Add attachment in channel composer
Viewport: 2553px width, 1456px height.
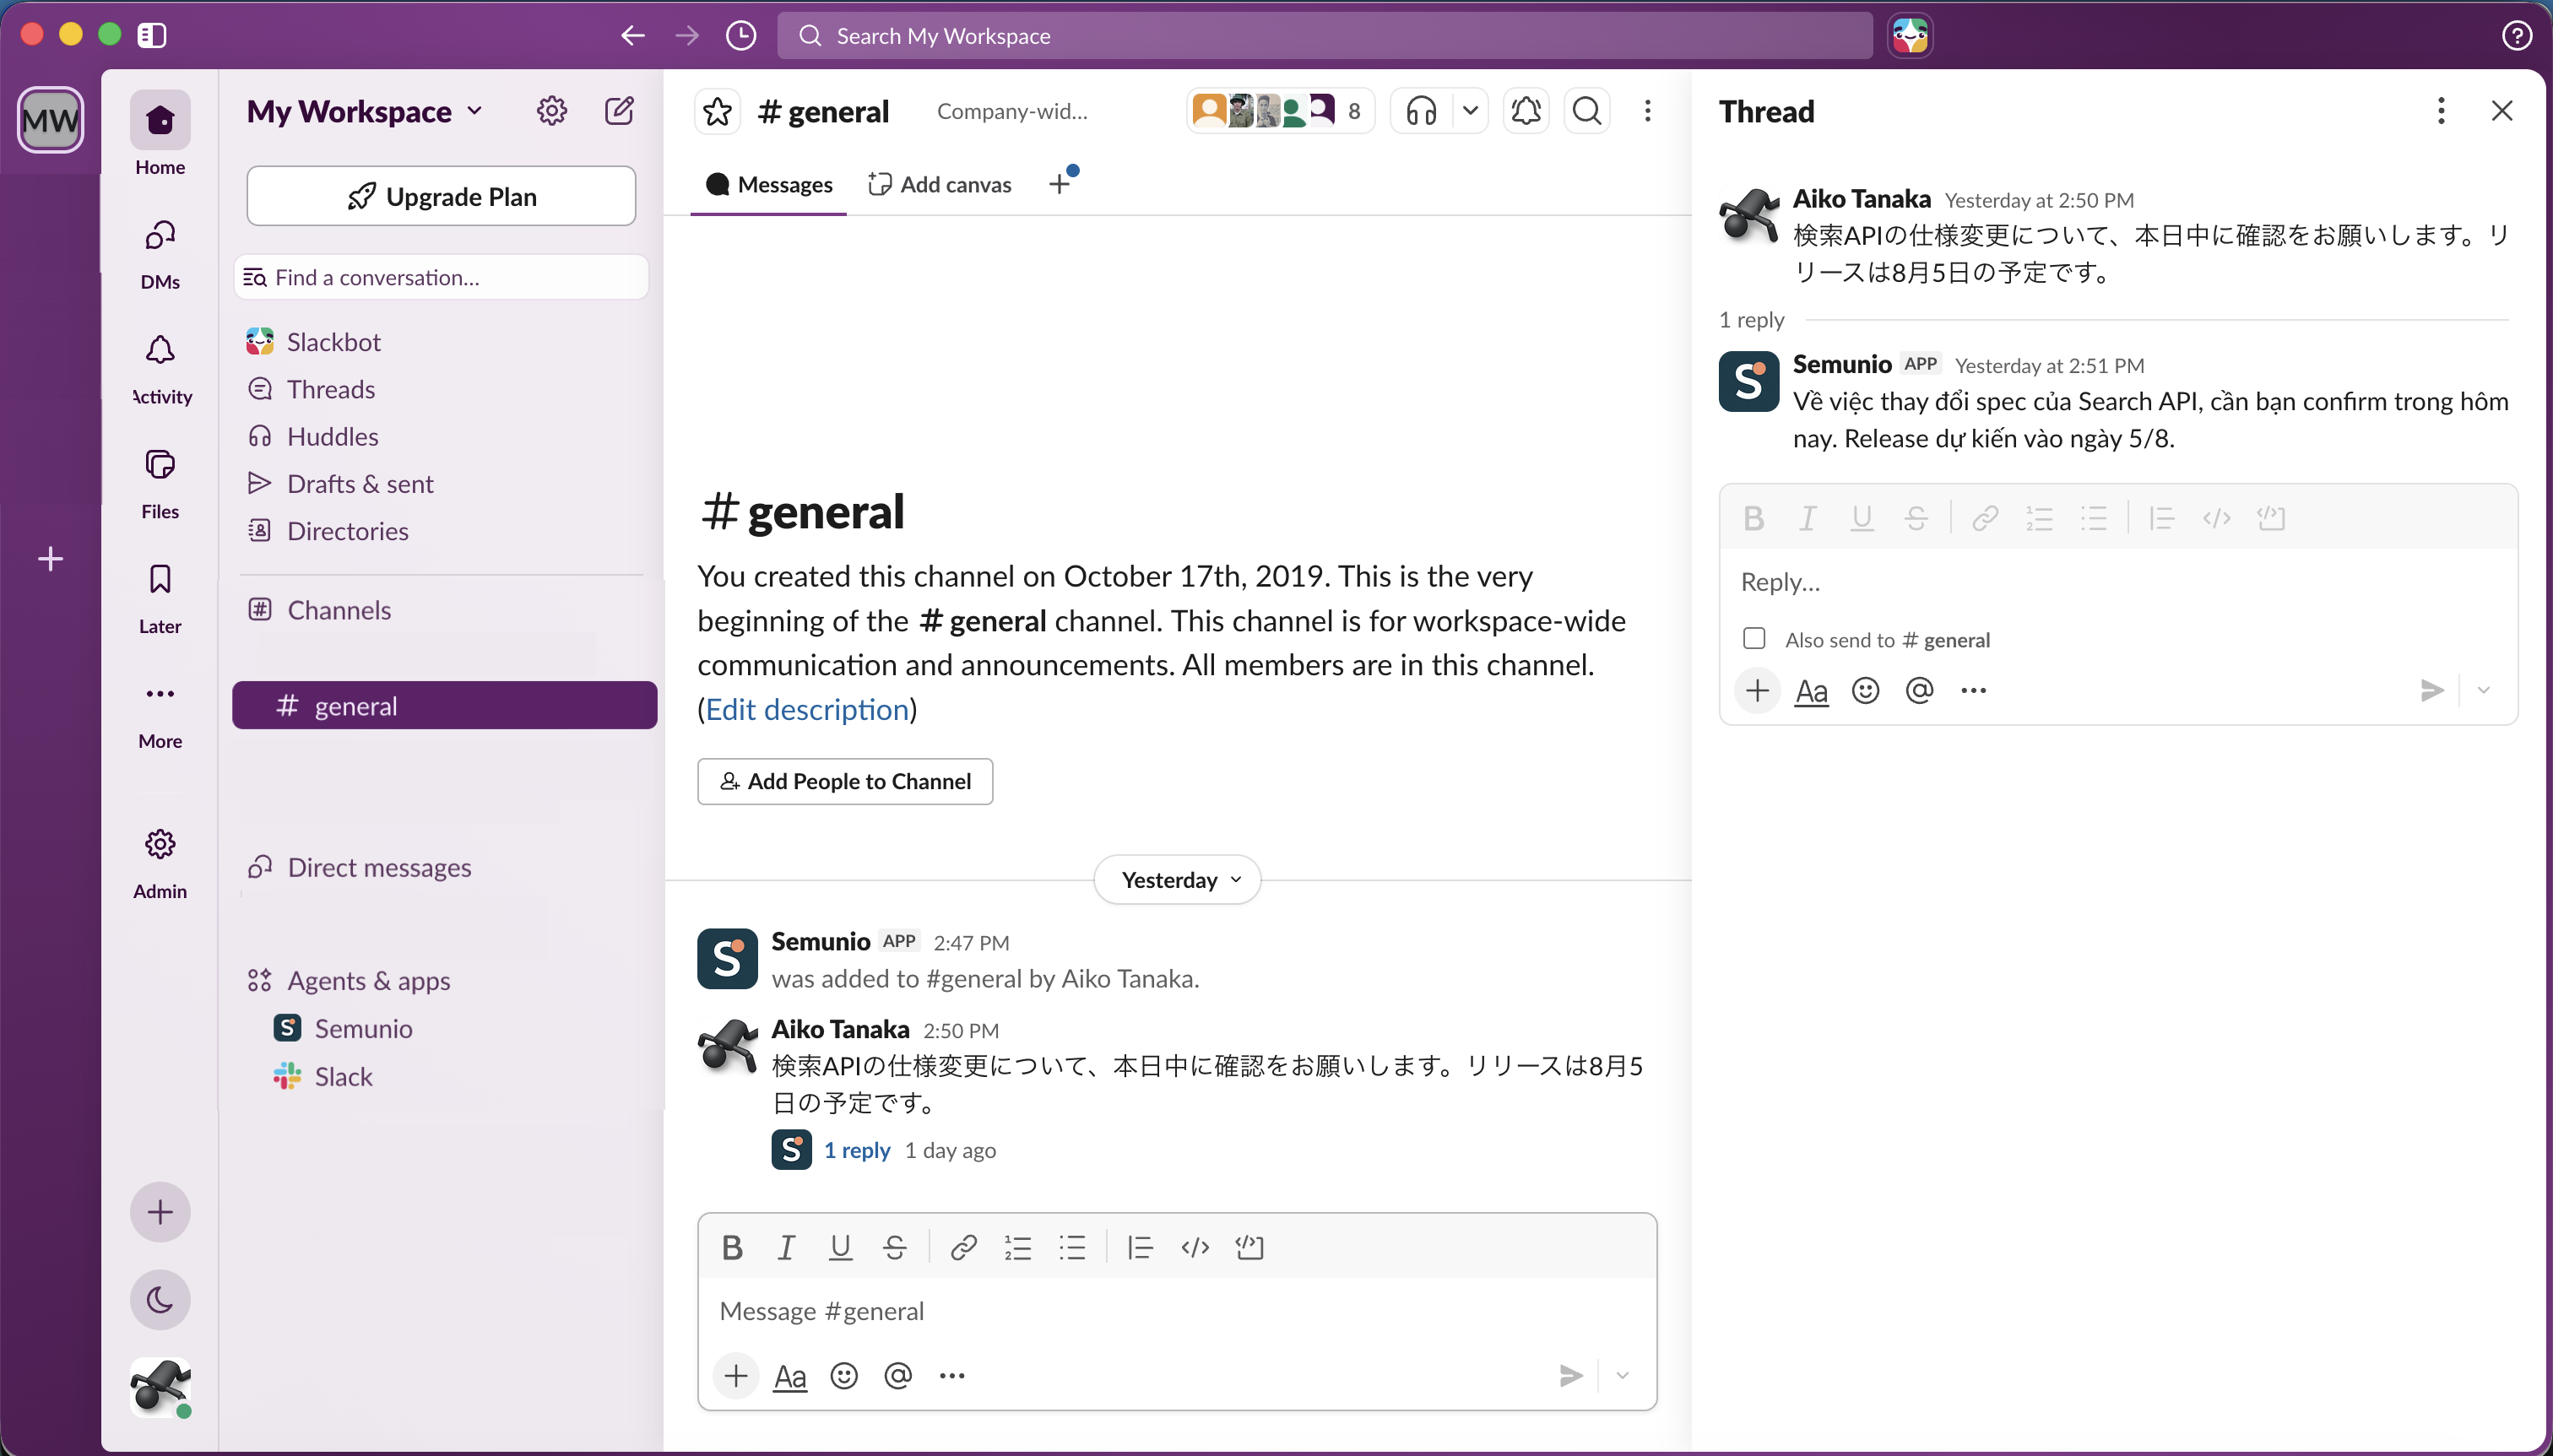(x=736, y=1376)
